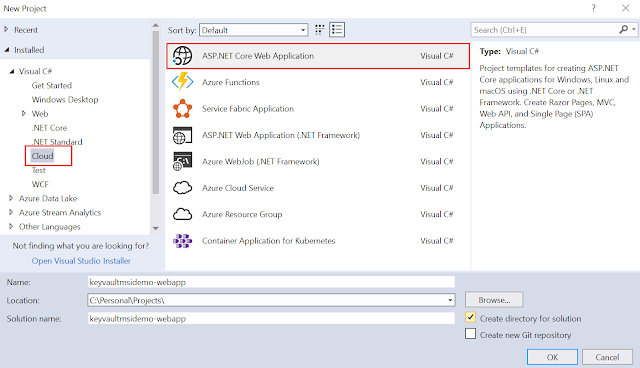
Task: Expand the Azure Stream Analytics node
Action: coord(11,212)
